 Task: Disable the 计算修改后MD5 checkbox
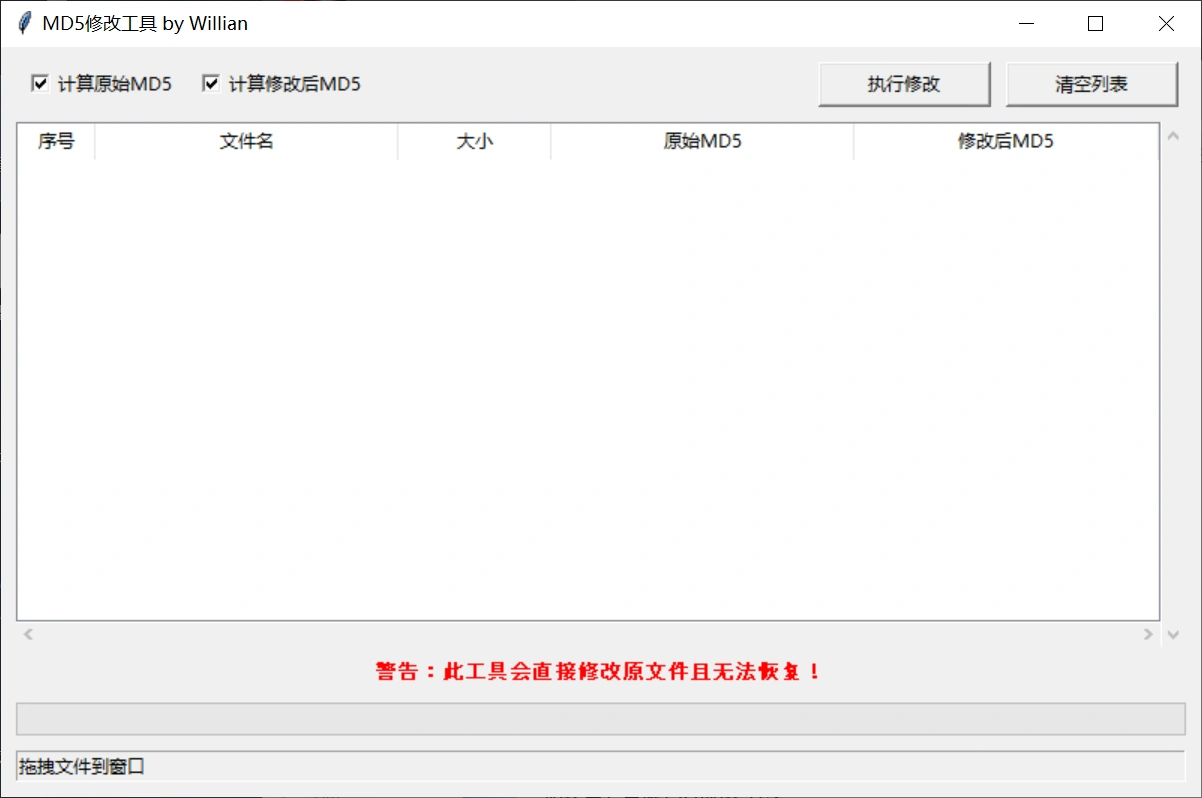[x=211, y=83]
